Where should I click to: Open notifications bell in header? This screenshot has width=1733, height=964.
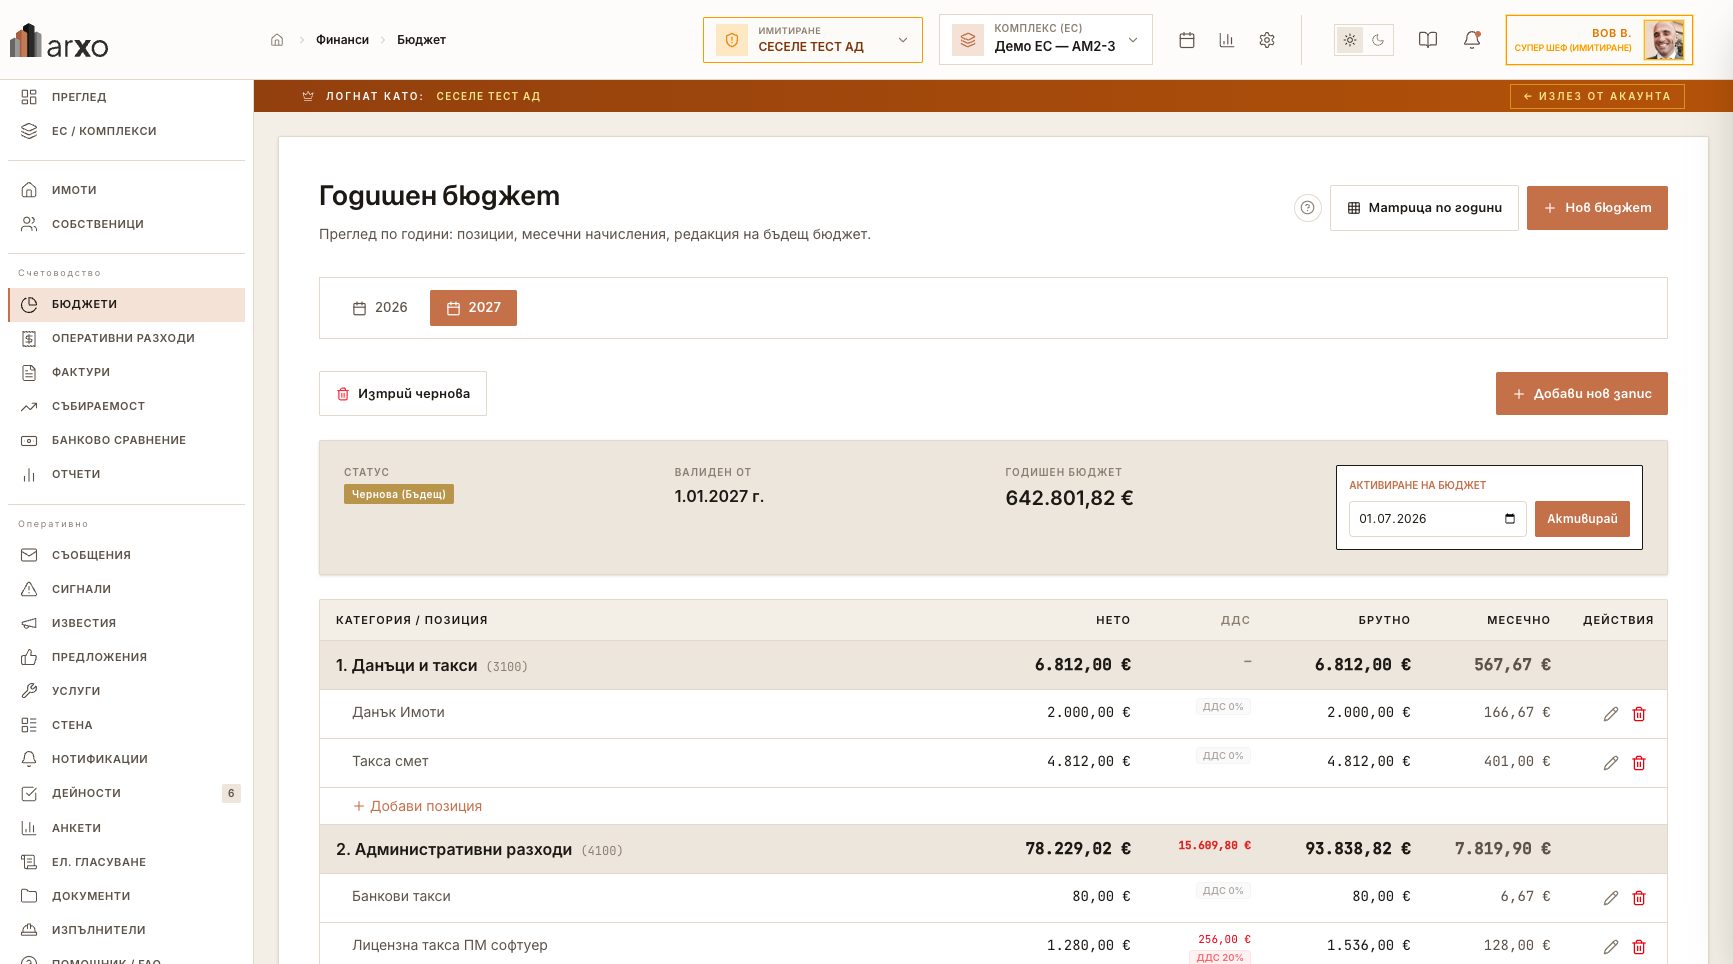1472,40
